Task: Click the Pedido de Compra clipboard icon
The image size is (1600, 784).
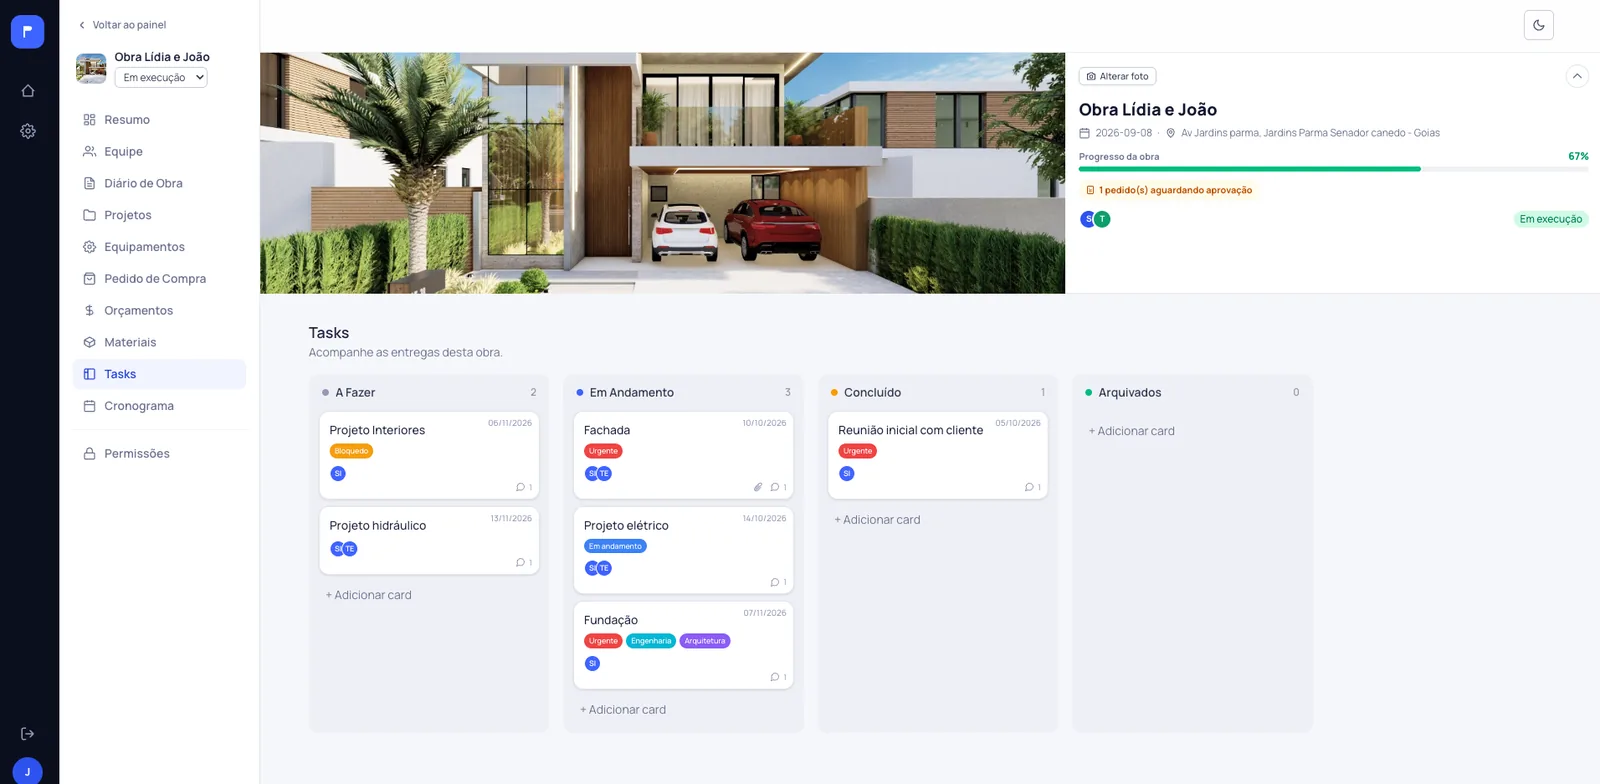Action: tap(89, 279)
